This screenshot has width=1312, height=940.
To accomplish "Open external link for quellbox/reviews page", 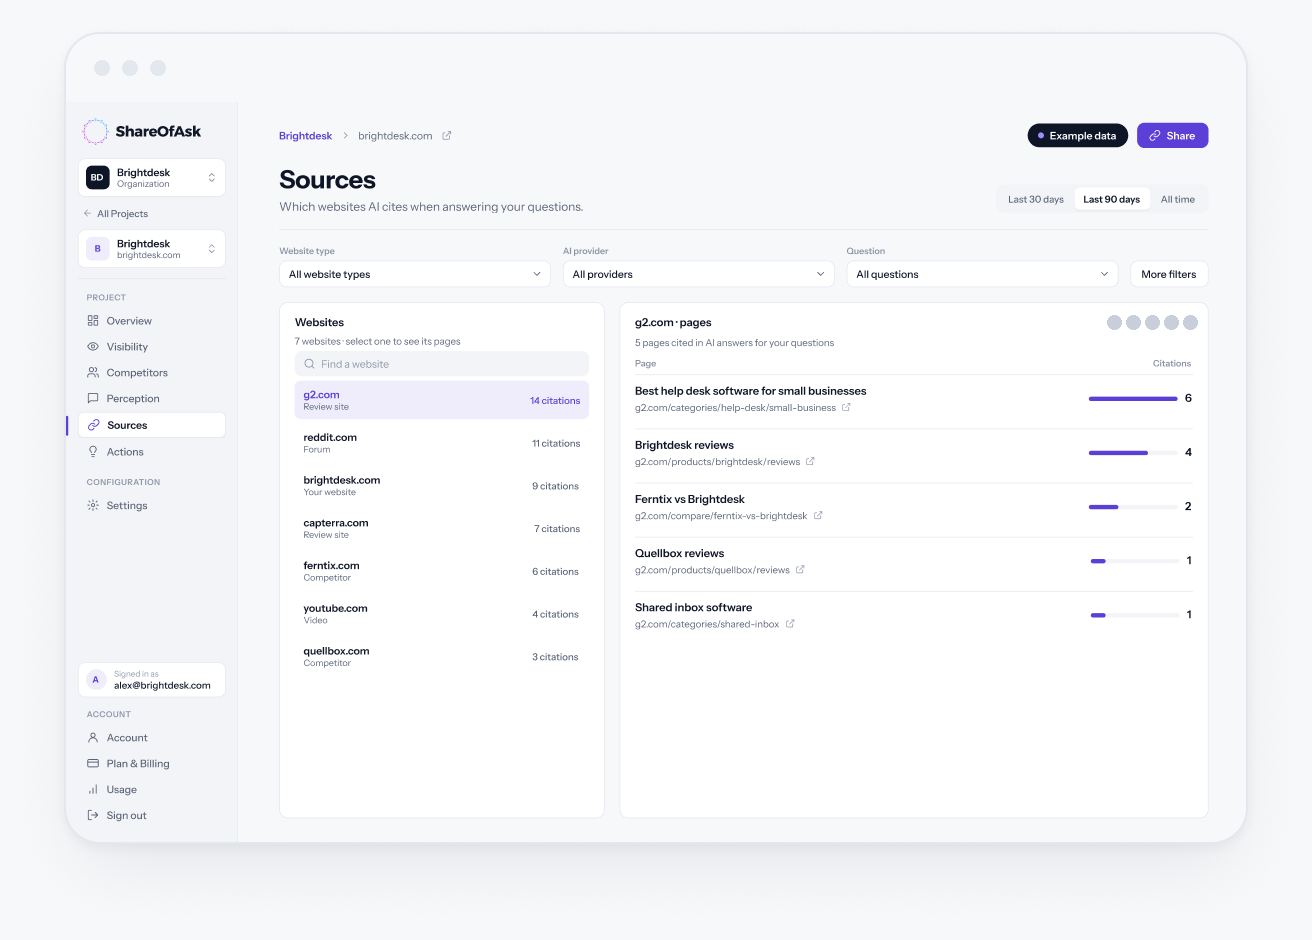I will (800, 569).
